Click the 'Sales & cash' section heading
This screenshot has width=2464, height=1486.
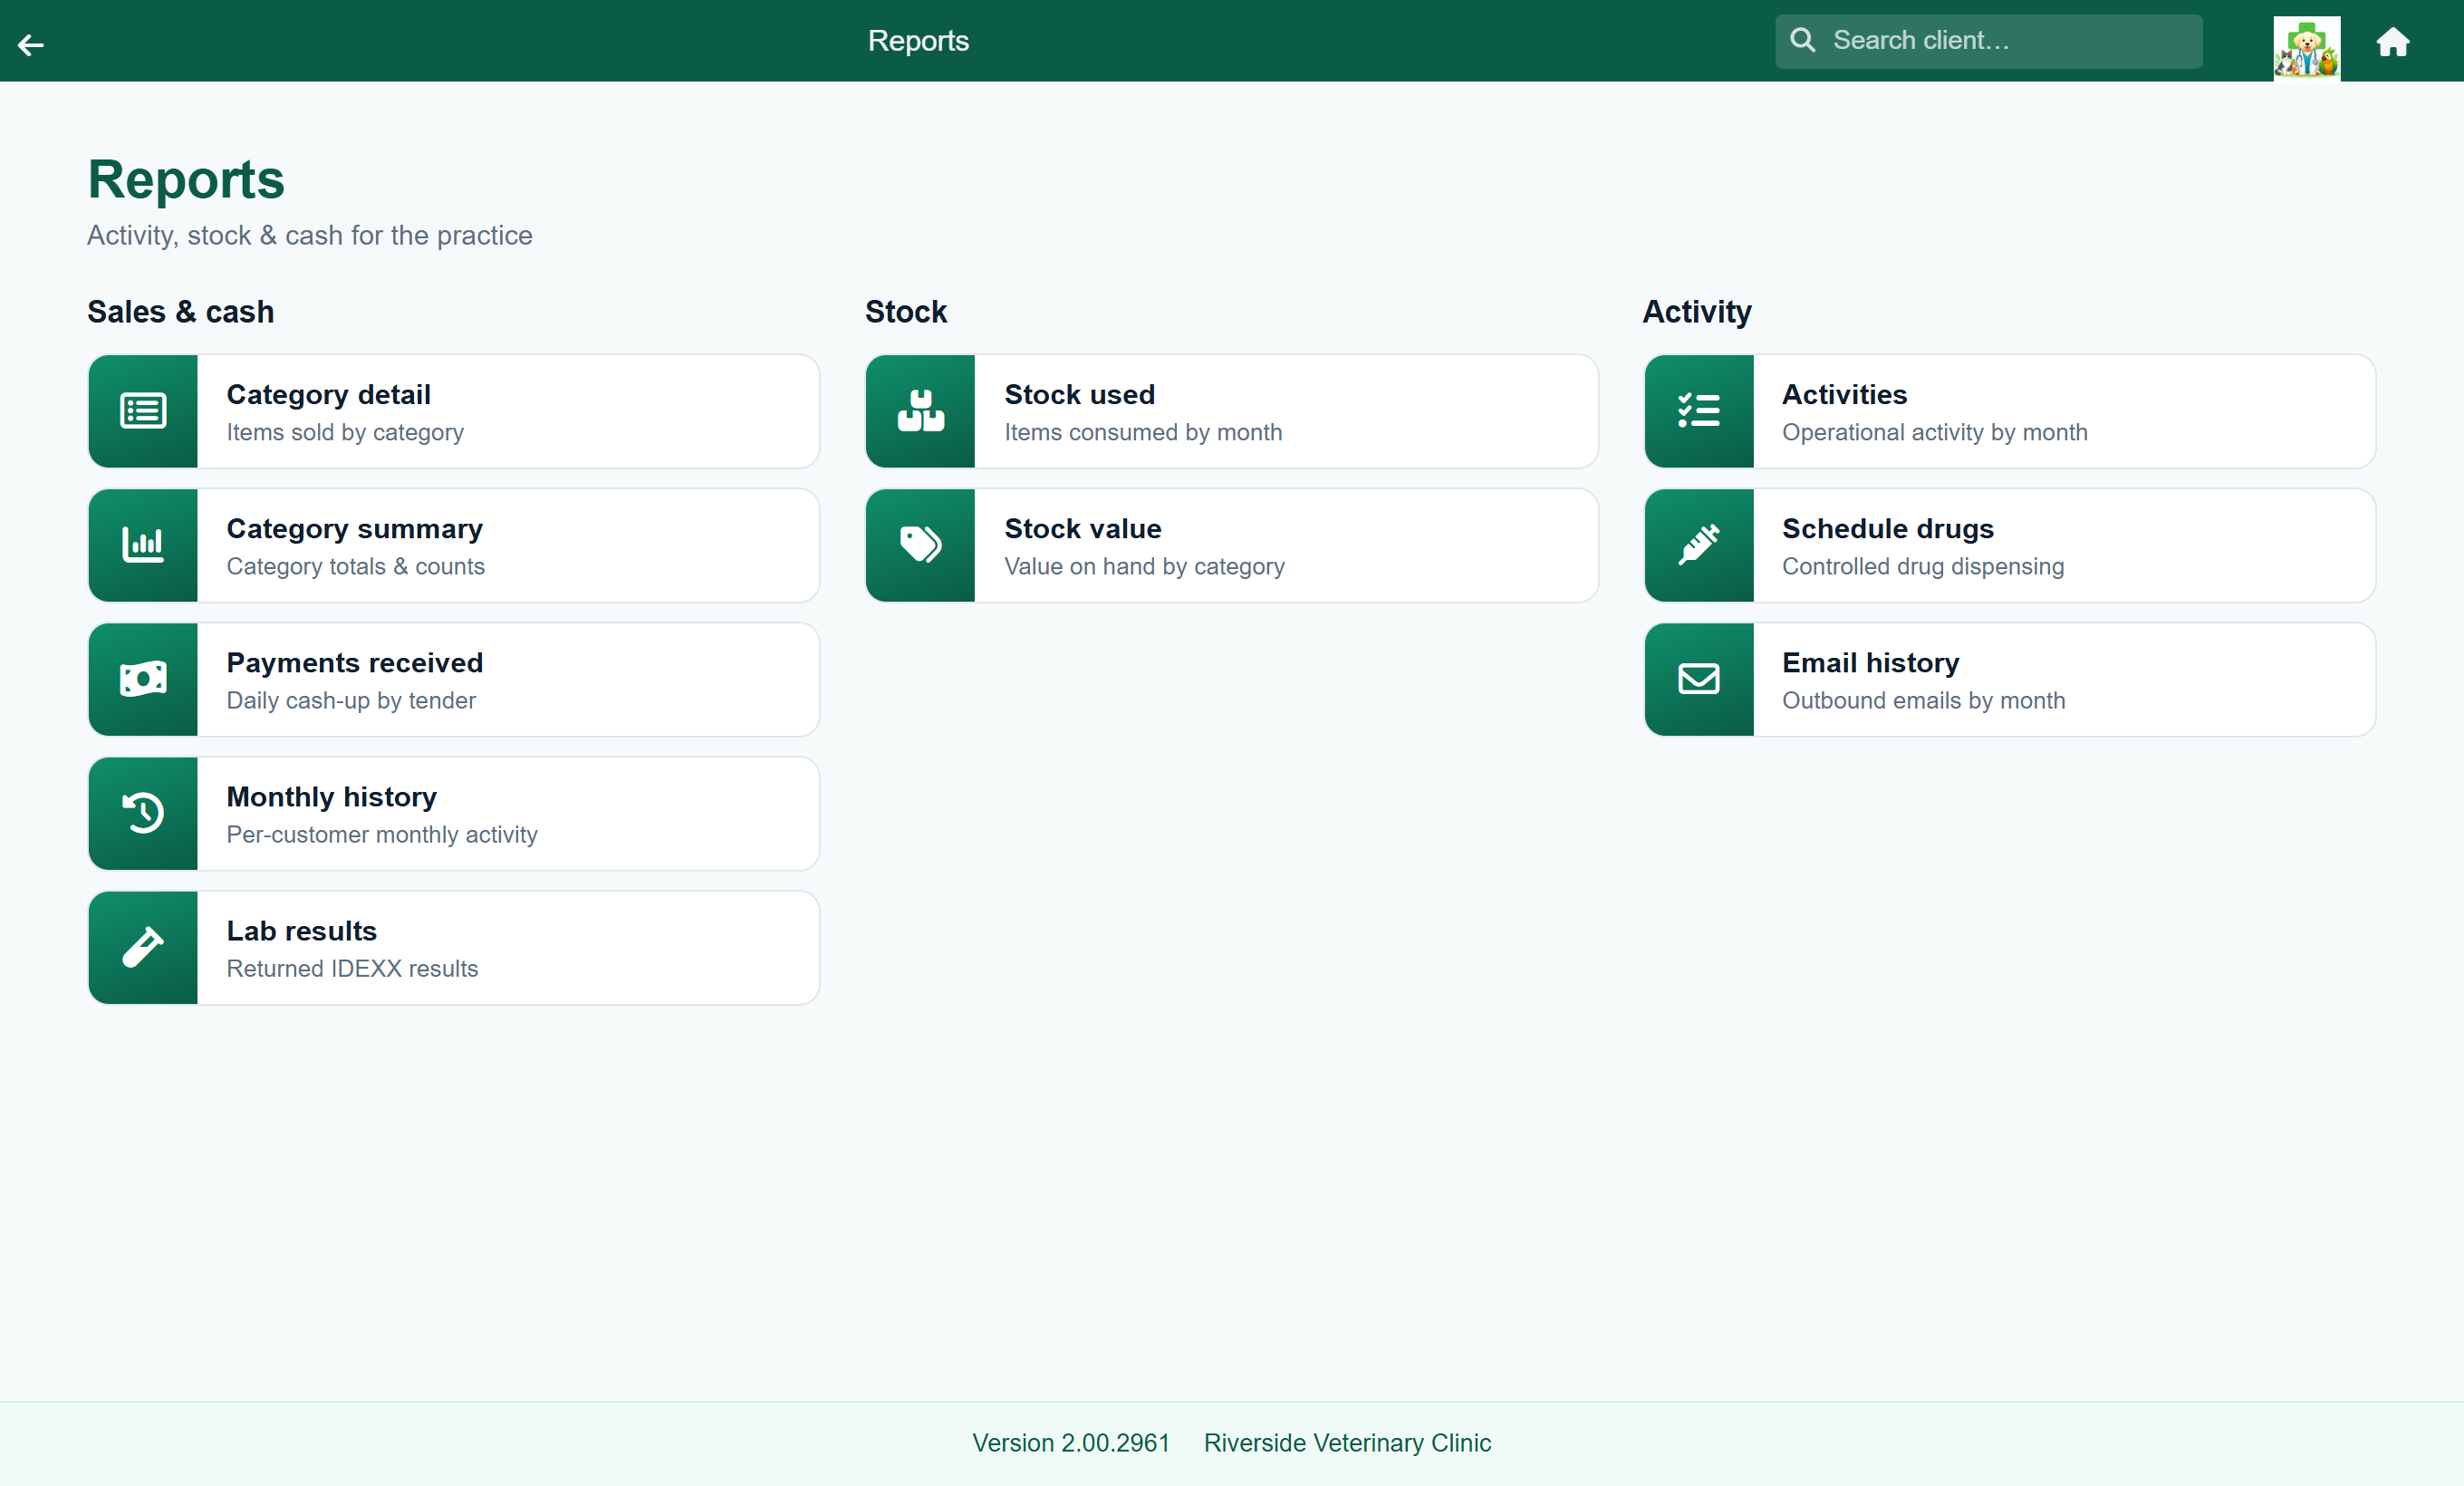(x=180, y=311)
